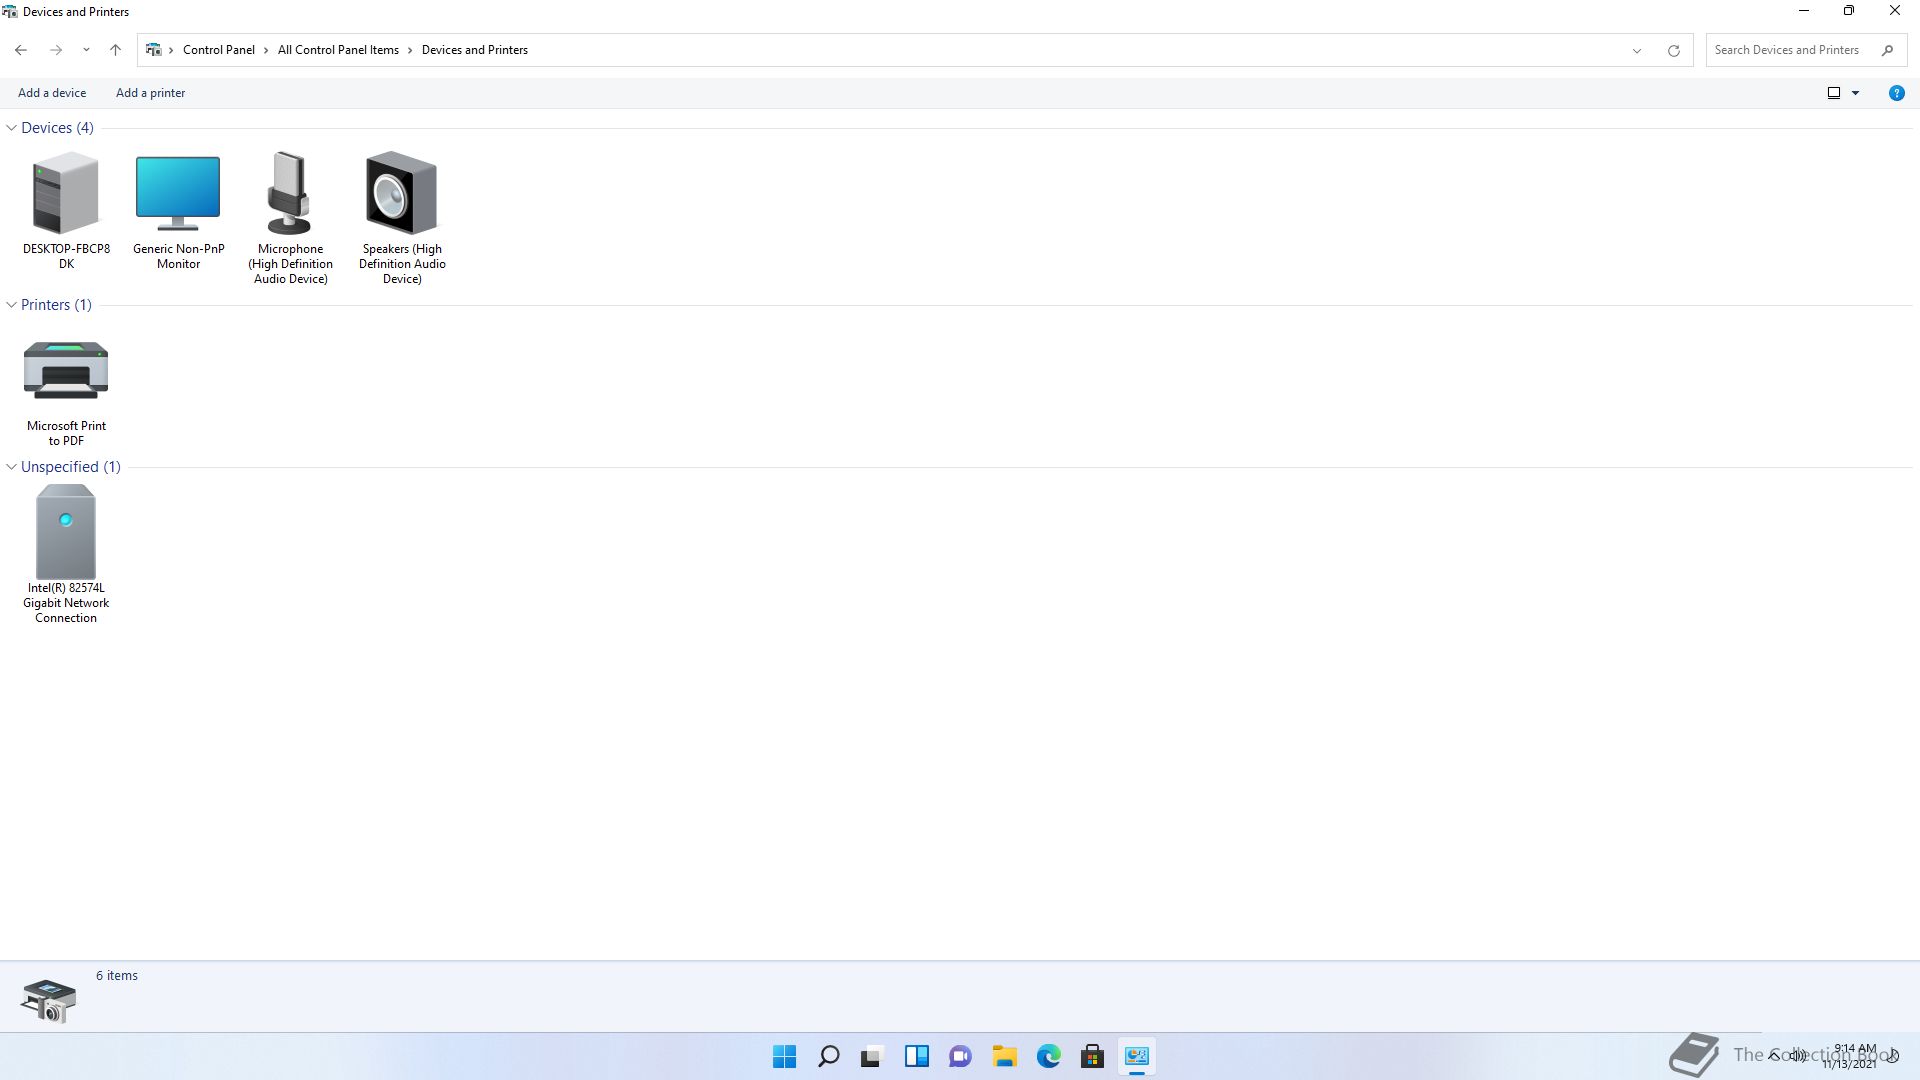Open the recent locations dropdown arrow

[86, 50]
